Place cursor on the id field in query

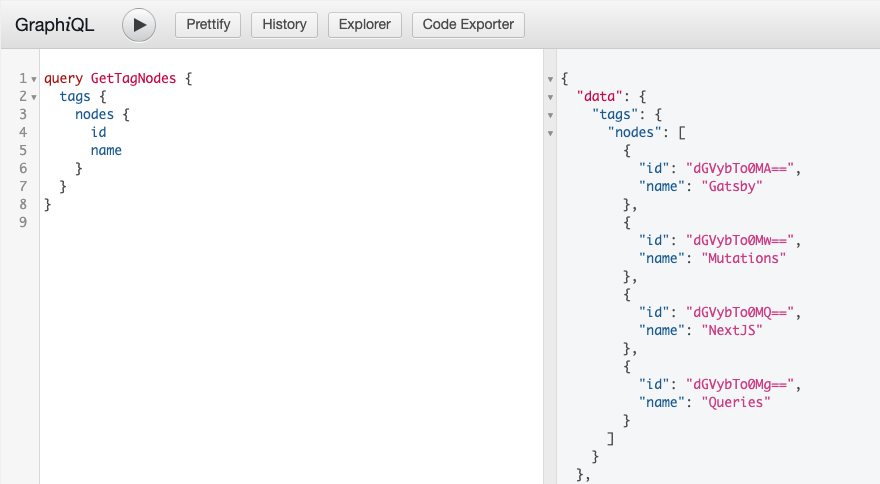click(x=98, y=132)
